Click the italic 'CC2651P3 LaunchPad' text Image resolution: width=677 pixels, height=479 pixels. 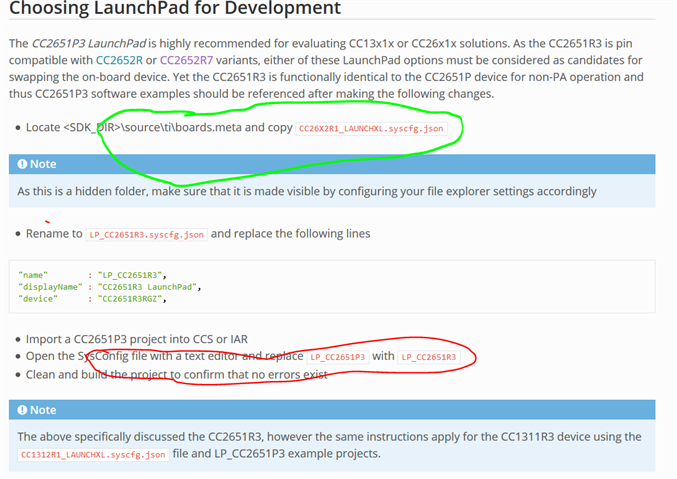click(x=89, y=43)
